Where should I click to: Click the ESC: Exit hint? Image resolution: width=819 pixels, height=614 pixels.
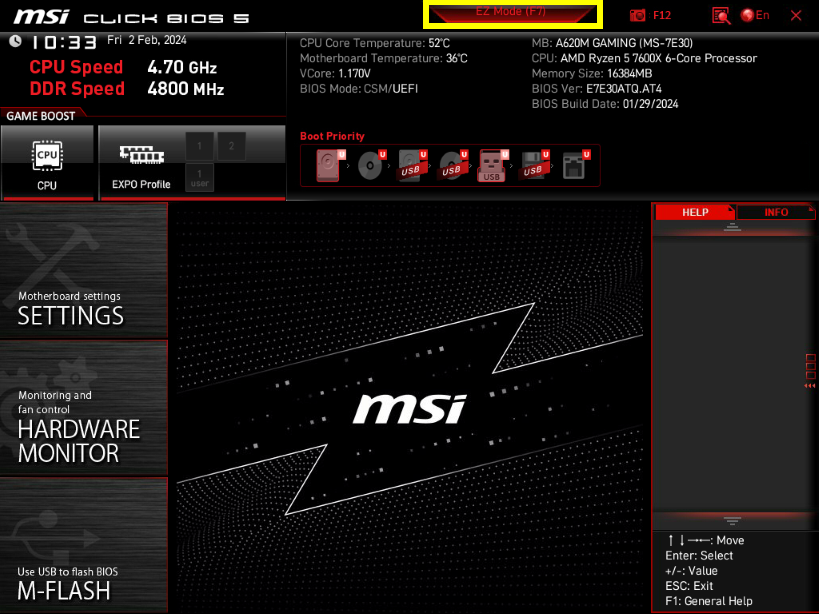click(689, 586)
